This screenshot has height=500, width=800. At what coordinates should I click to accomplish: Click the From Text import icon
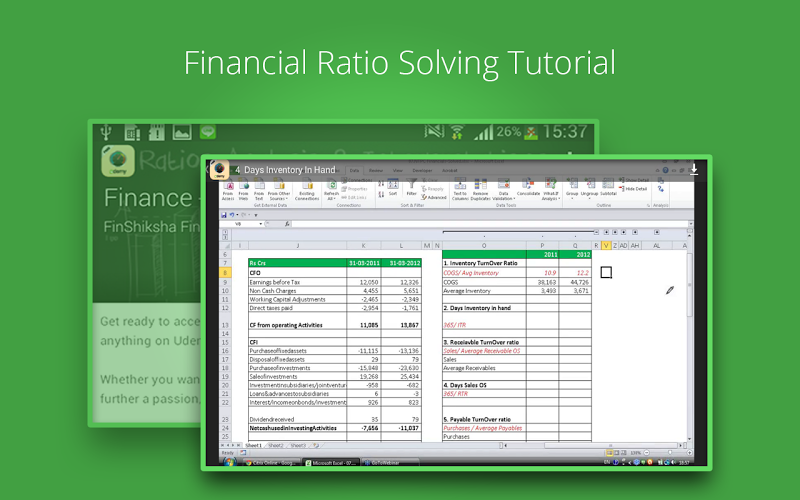click(259, 190)
